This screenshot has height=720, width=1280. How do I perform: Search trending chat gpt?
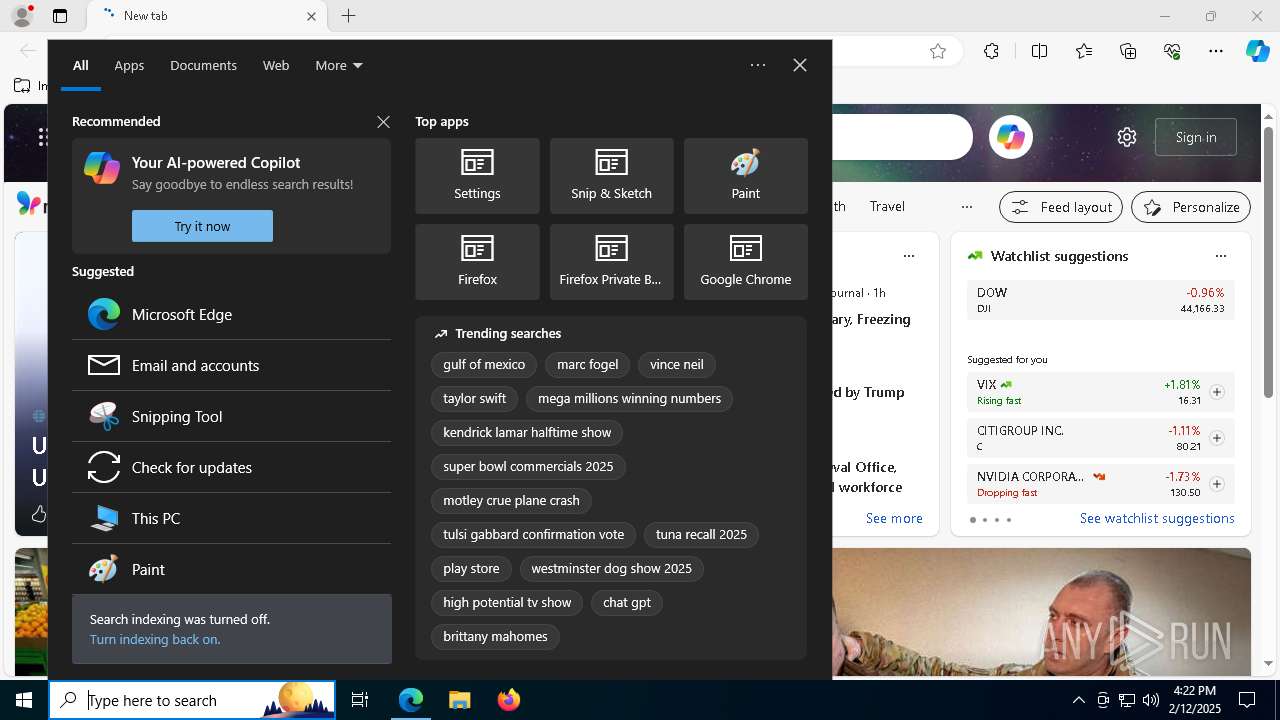(627, 603)
